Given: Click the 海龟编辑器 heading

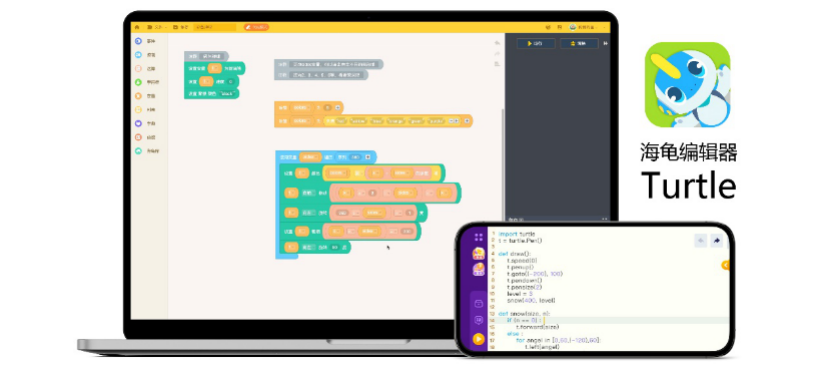Looking at the screenshot, I should coord(688,153).
